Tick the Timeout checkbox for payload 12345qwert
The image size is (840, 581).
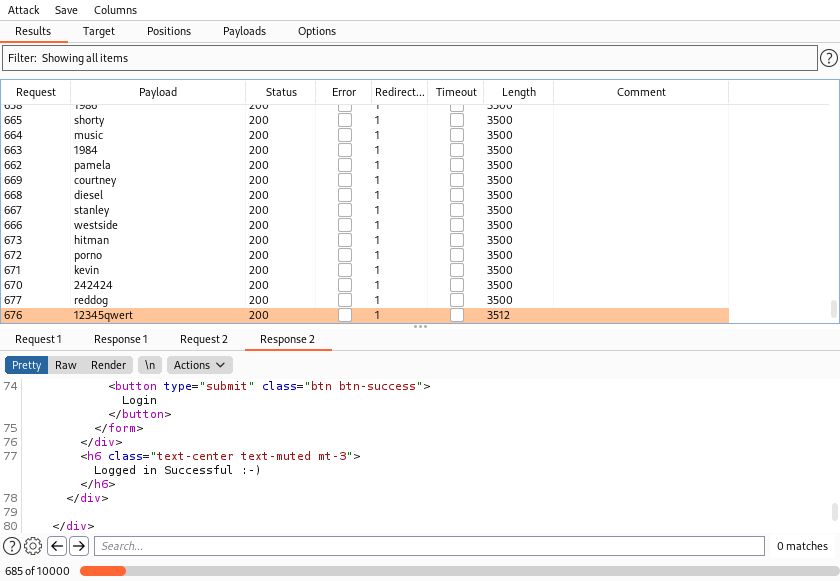coord(456,315)
